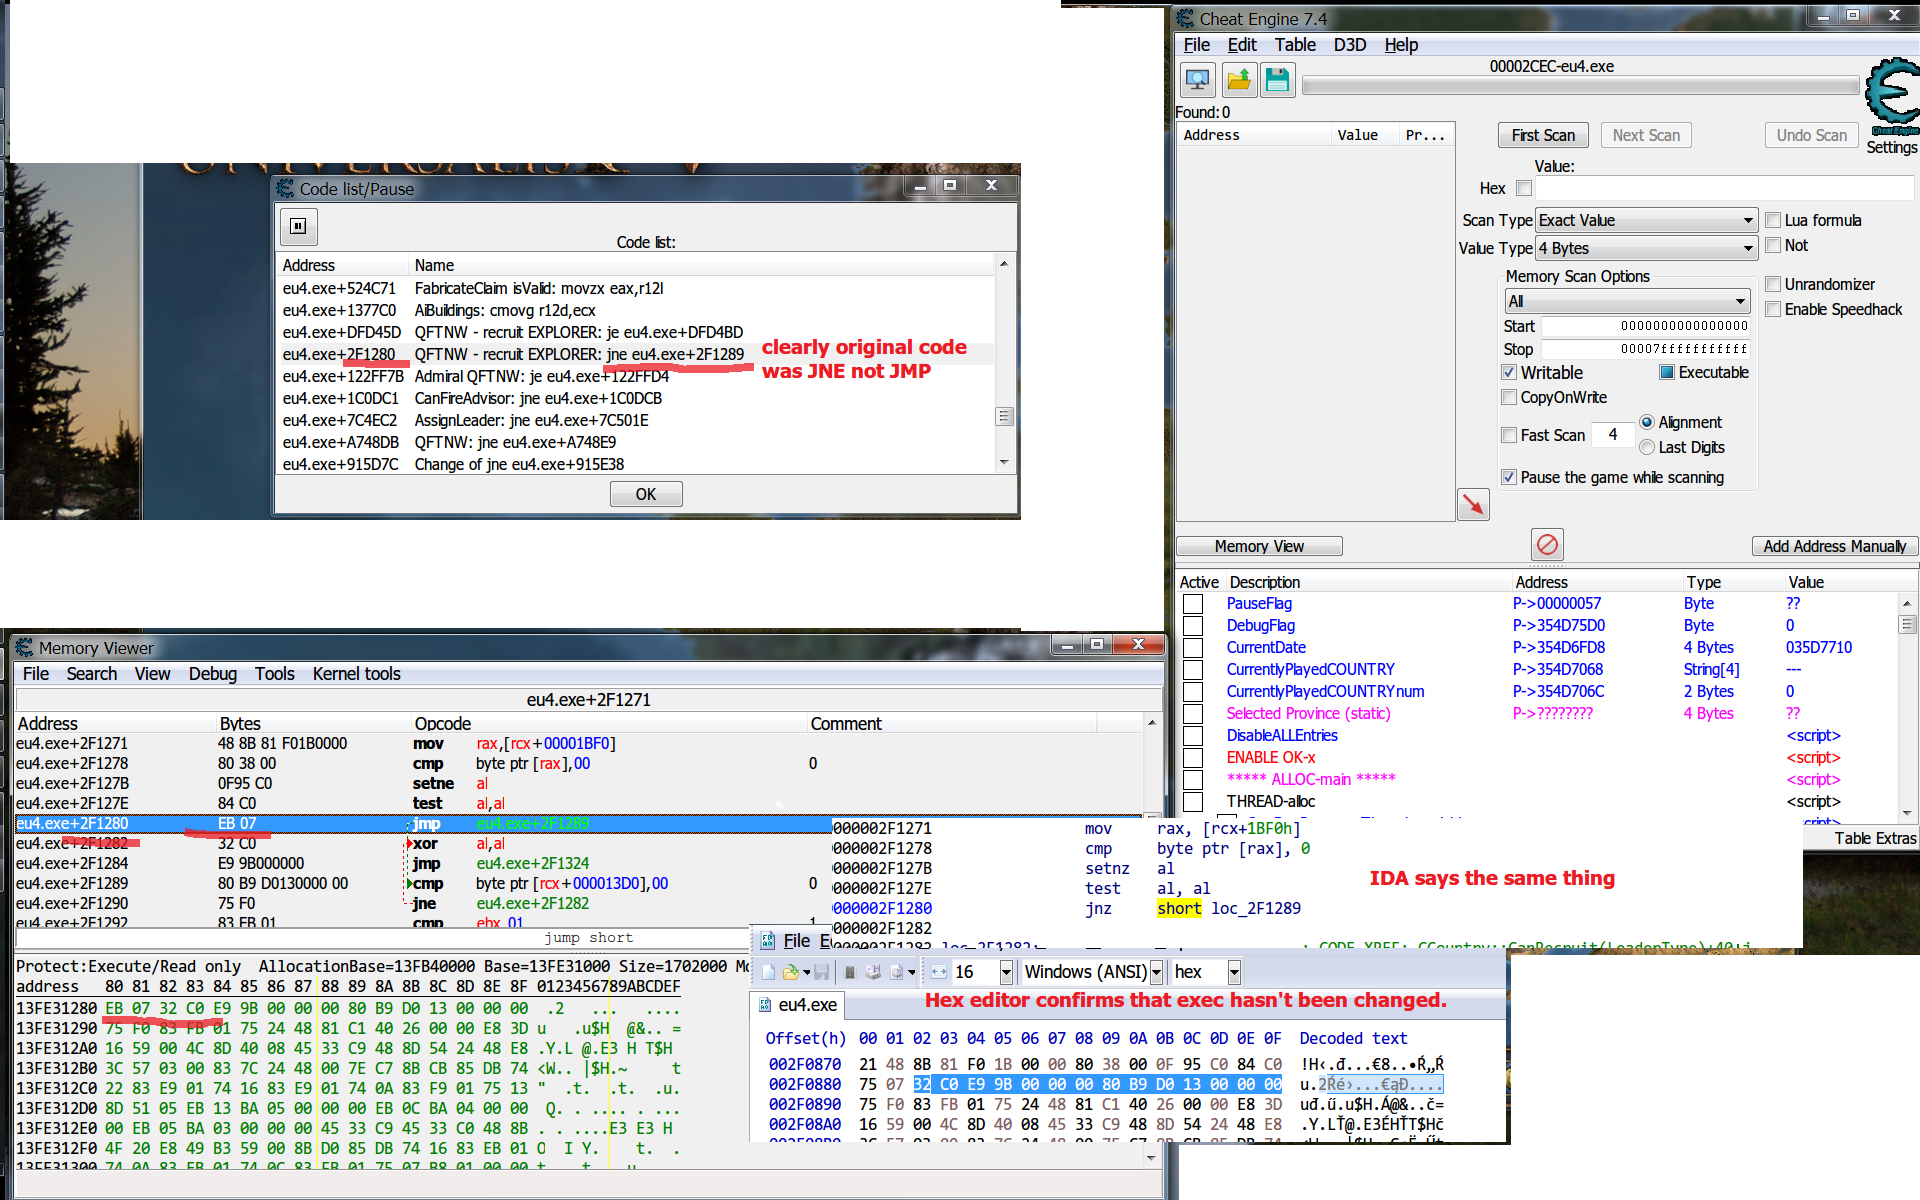
Task: Open the process list icon in Cheat Engine
Action: coord(1197,80)
